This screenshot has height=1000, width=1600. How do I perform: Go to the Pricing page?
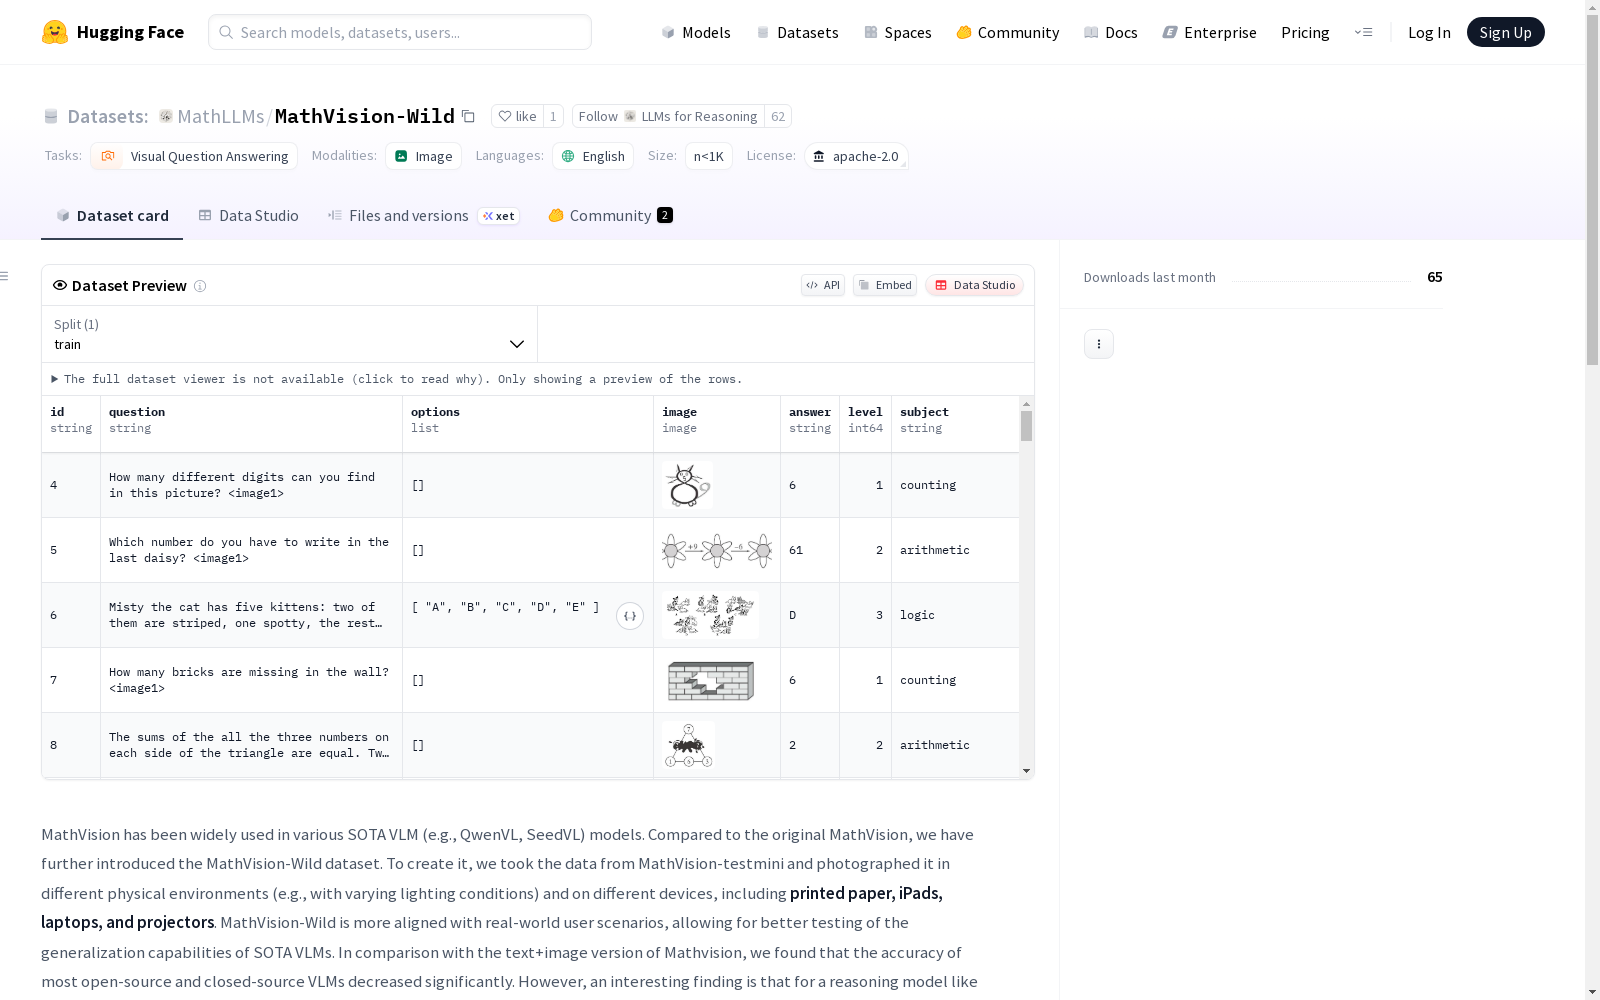click(1305, 32)
